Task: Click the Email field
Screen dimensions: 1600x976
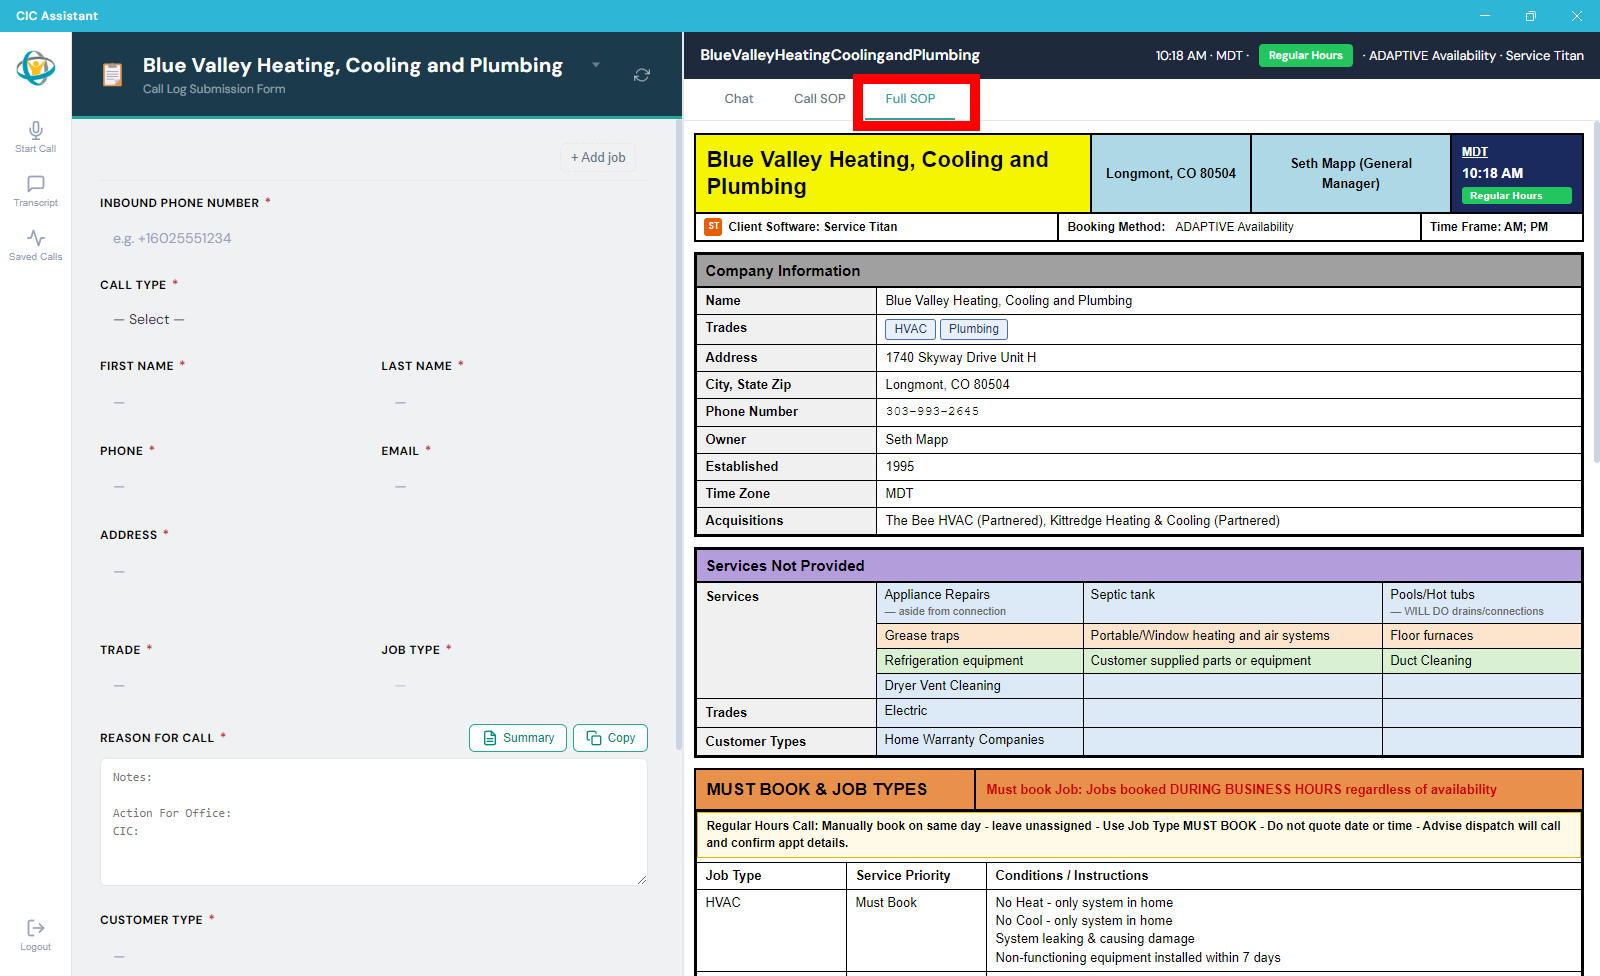Action: [x=514, y=487]
